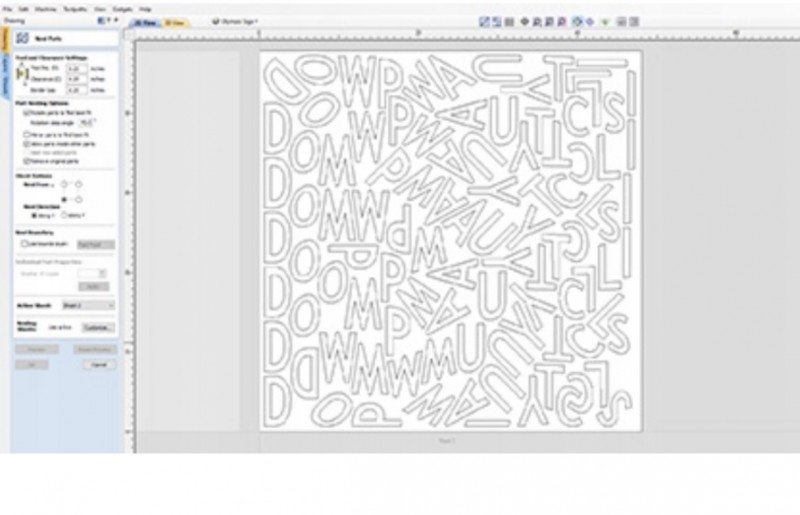Expand the Active Sheet dropdown
The image size is (800, 515).
pos(90,305)
